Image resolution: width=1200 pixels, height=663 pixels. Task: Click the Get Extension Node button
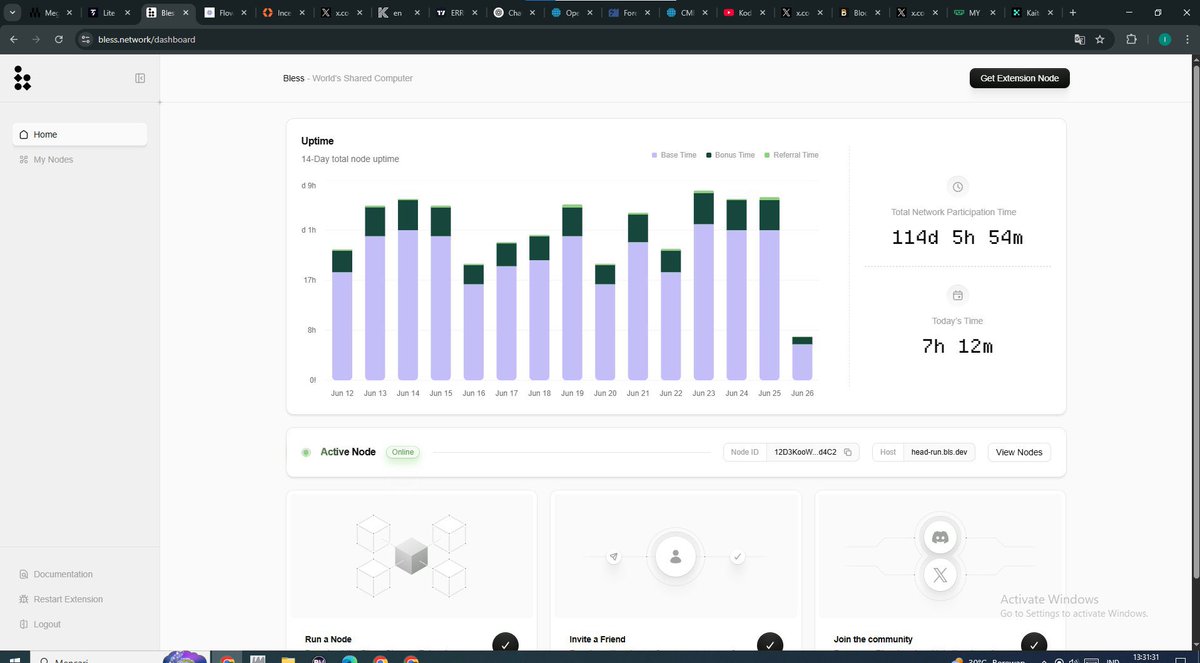1019,78
